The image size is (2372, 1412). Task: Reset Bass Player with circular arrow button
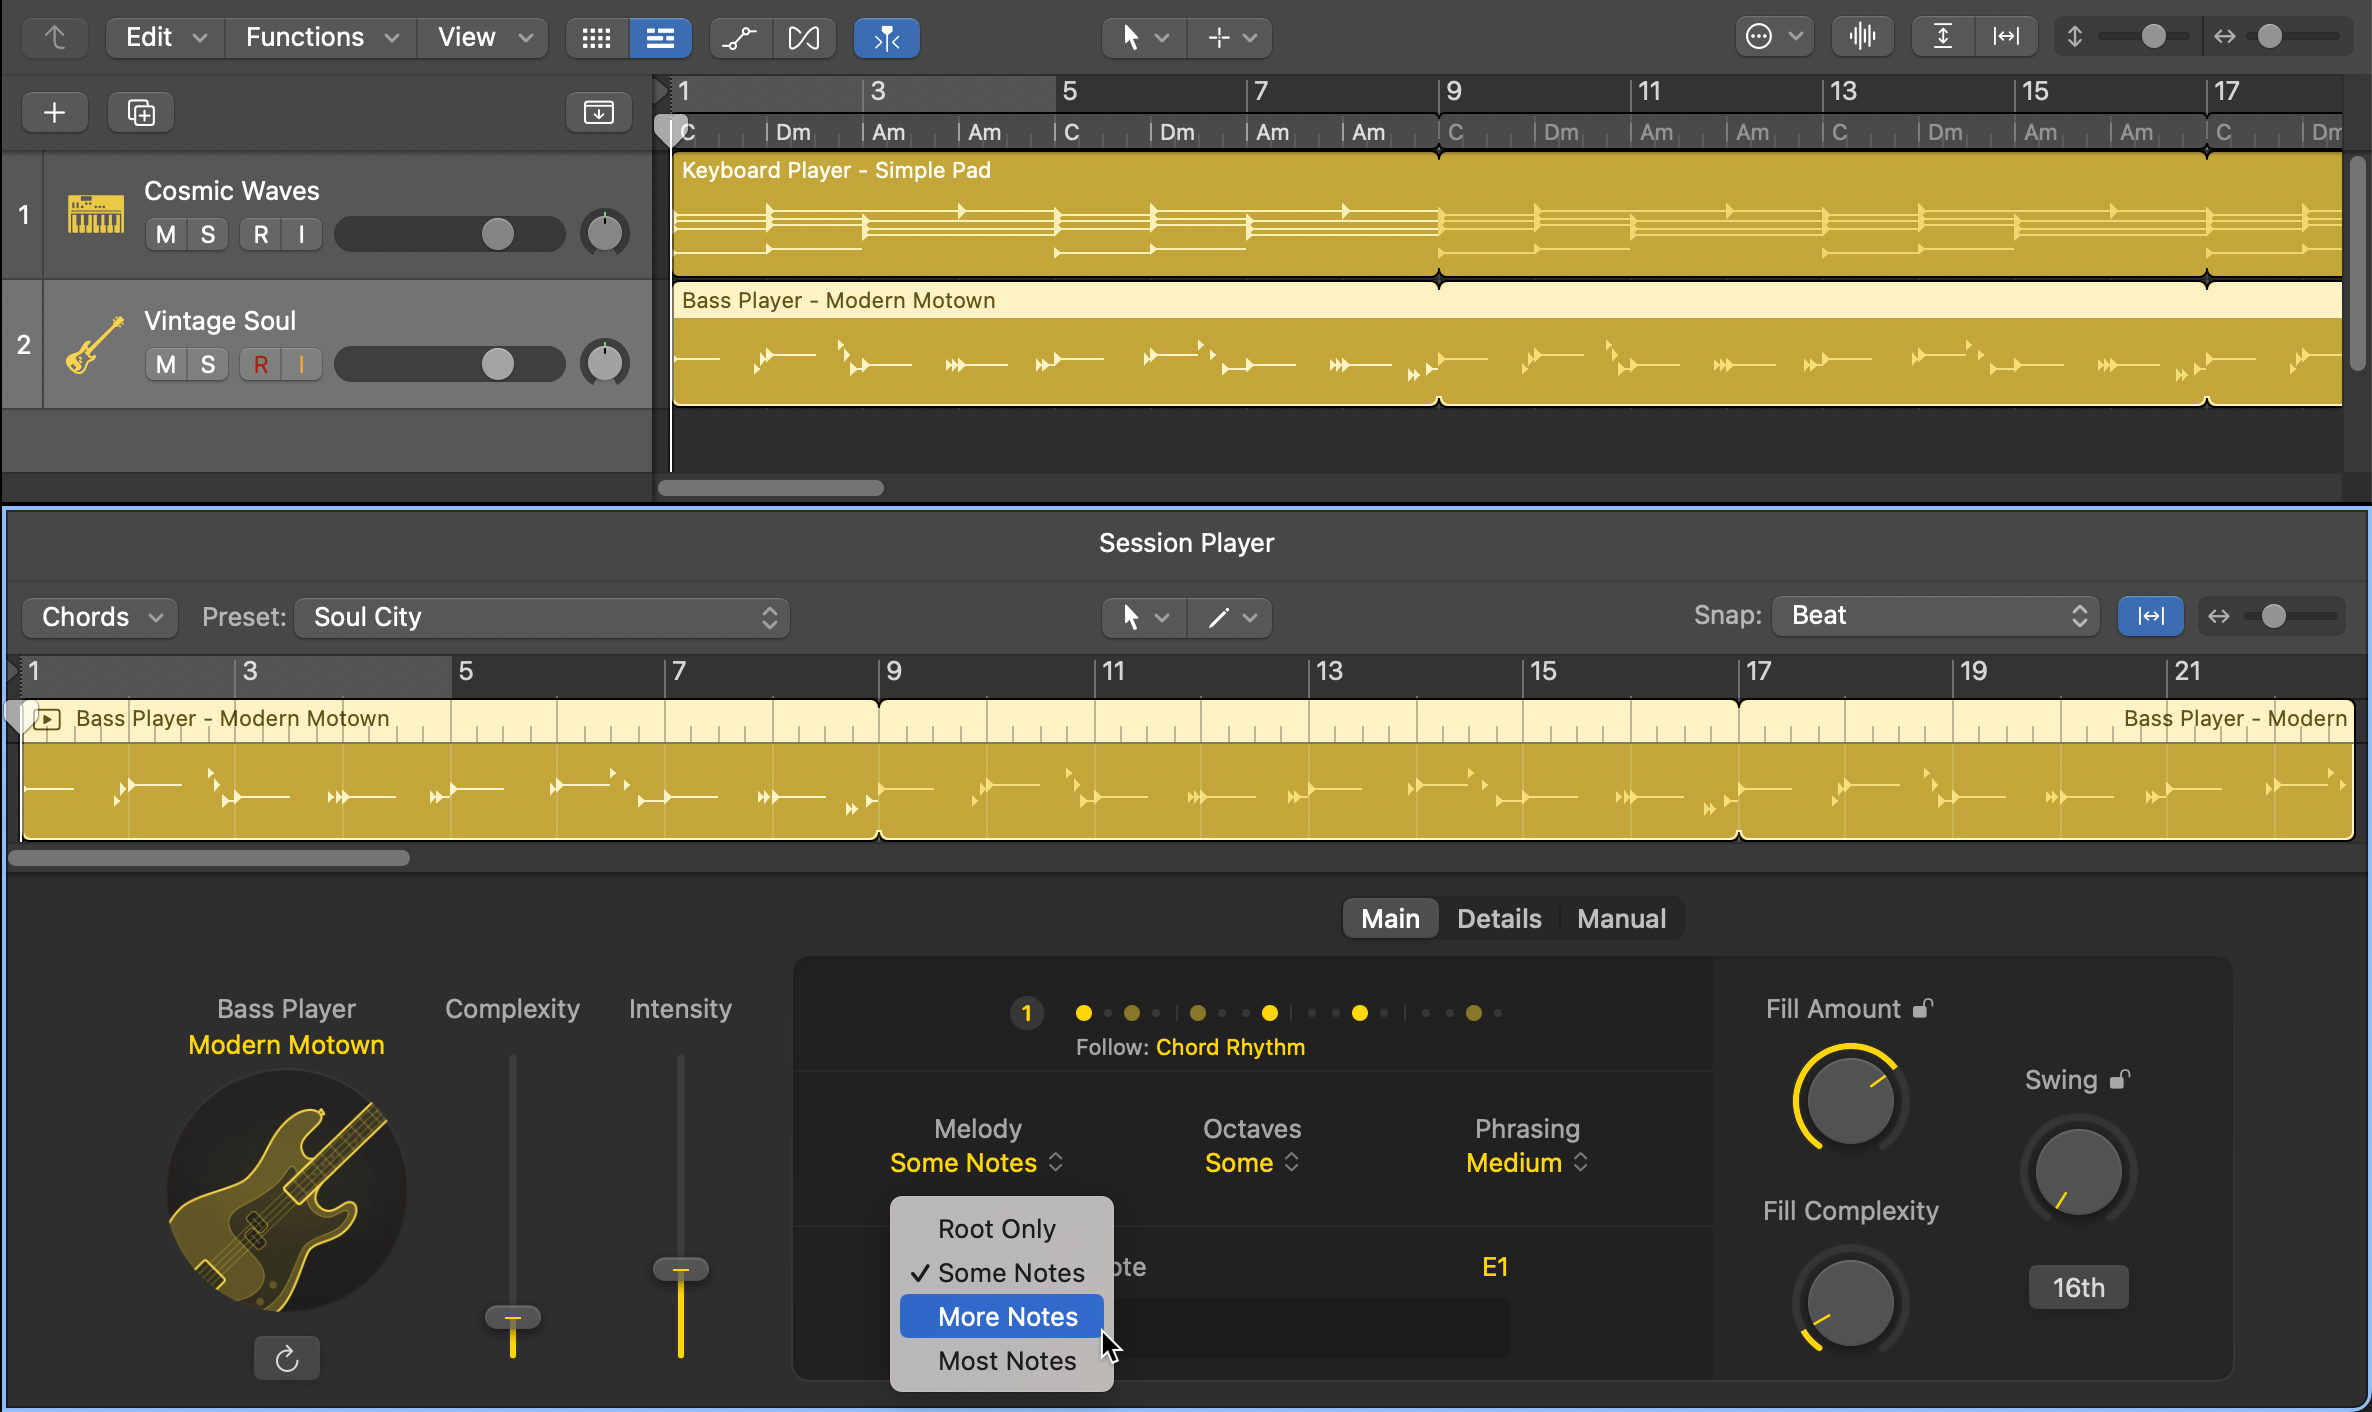coord(287,1358)
